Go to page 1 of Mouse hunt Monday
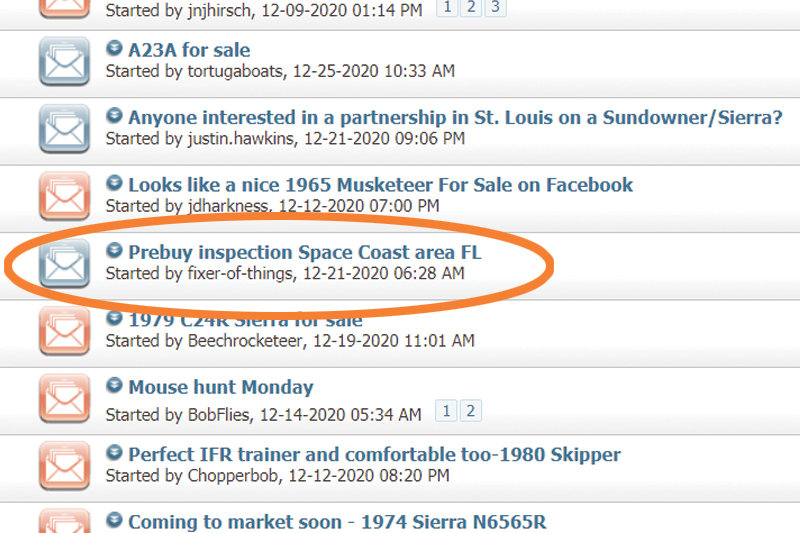Viewport: 800px width, 533px height. click(446, 411)
